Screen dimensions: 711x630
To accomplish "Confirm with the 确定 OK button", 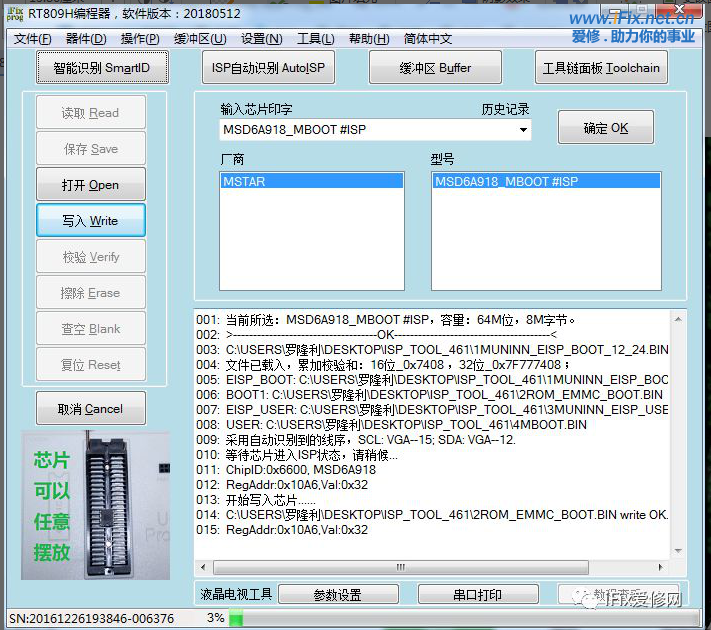I will [606, 128].
